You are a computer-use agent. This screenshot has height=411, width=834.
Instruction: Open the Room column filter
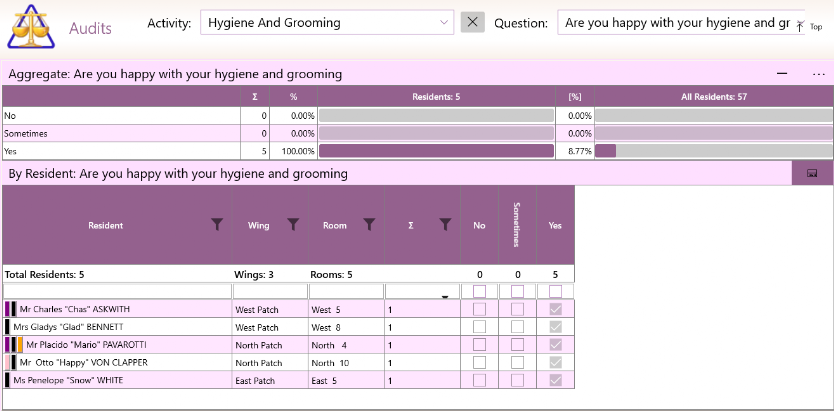(x=369, y=225)
